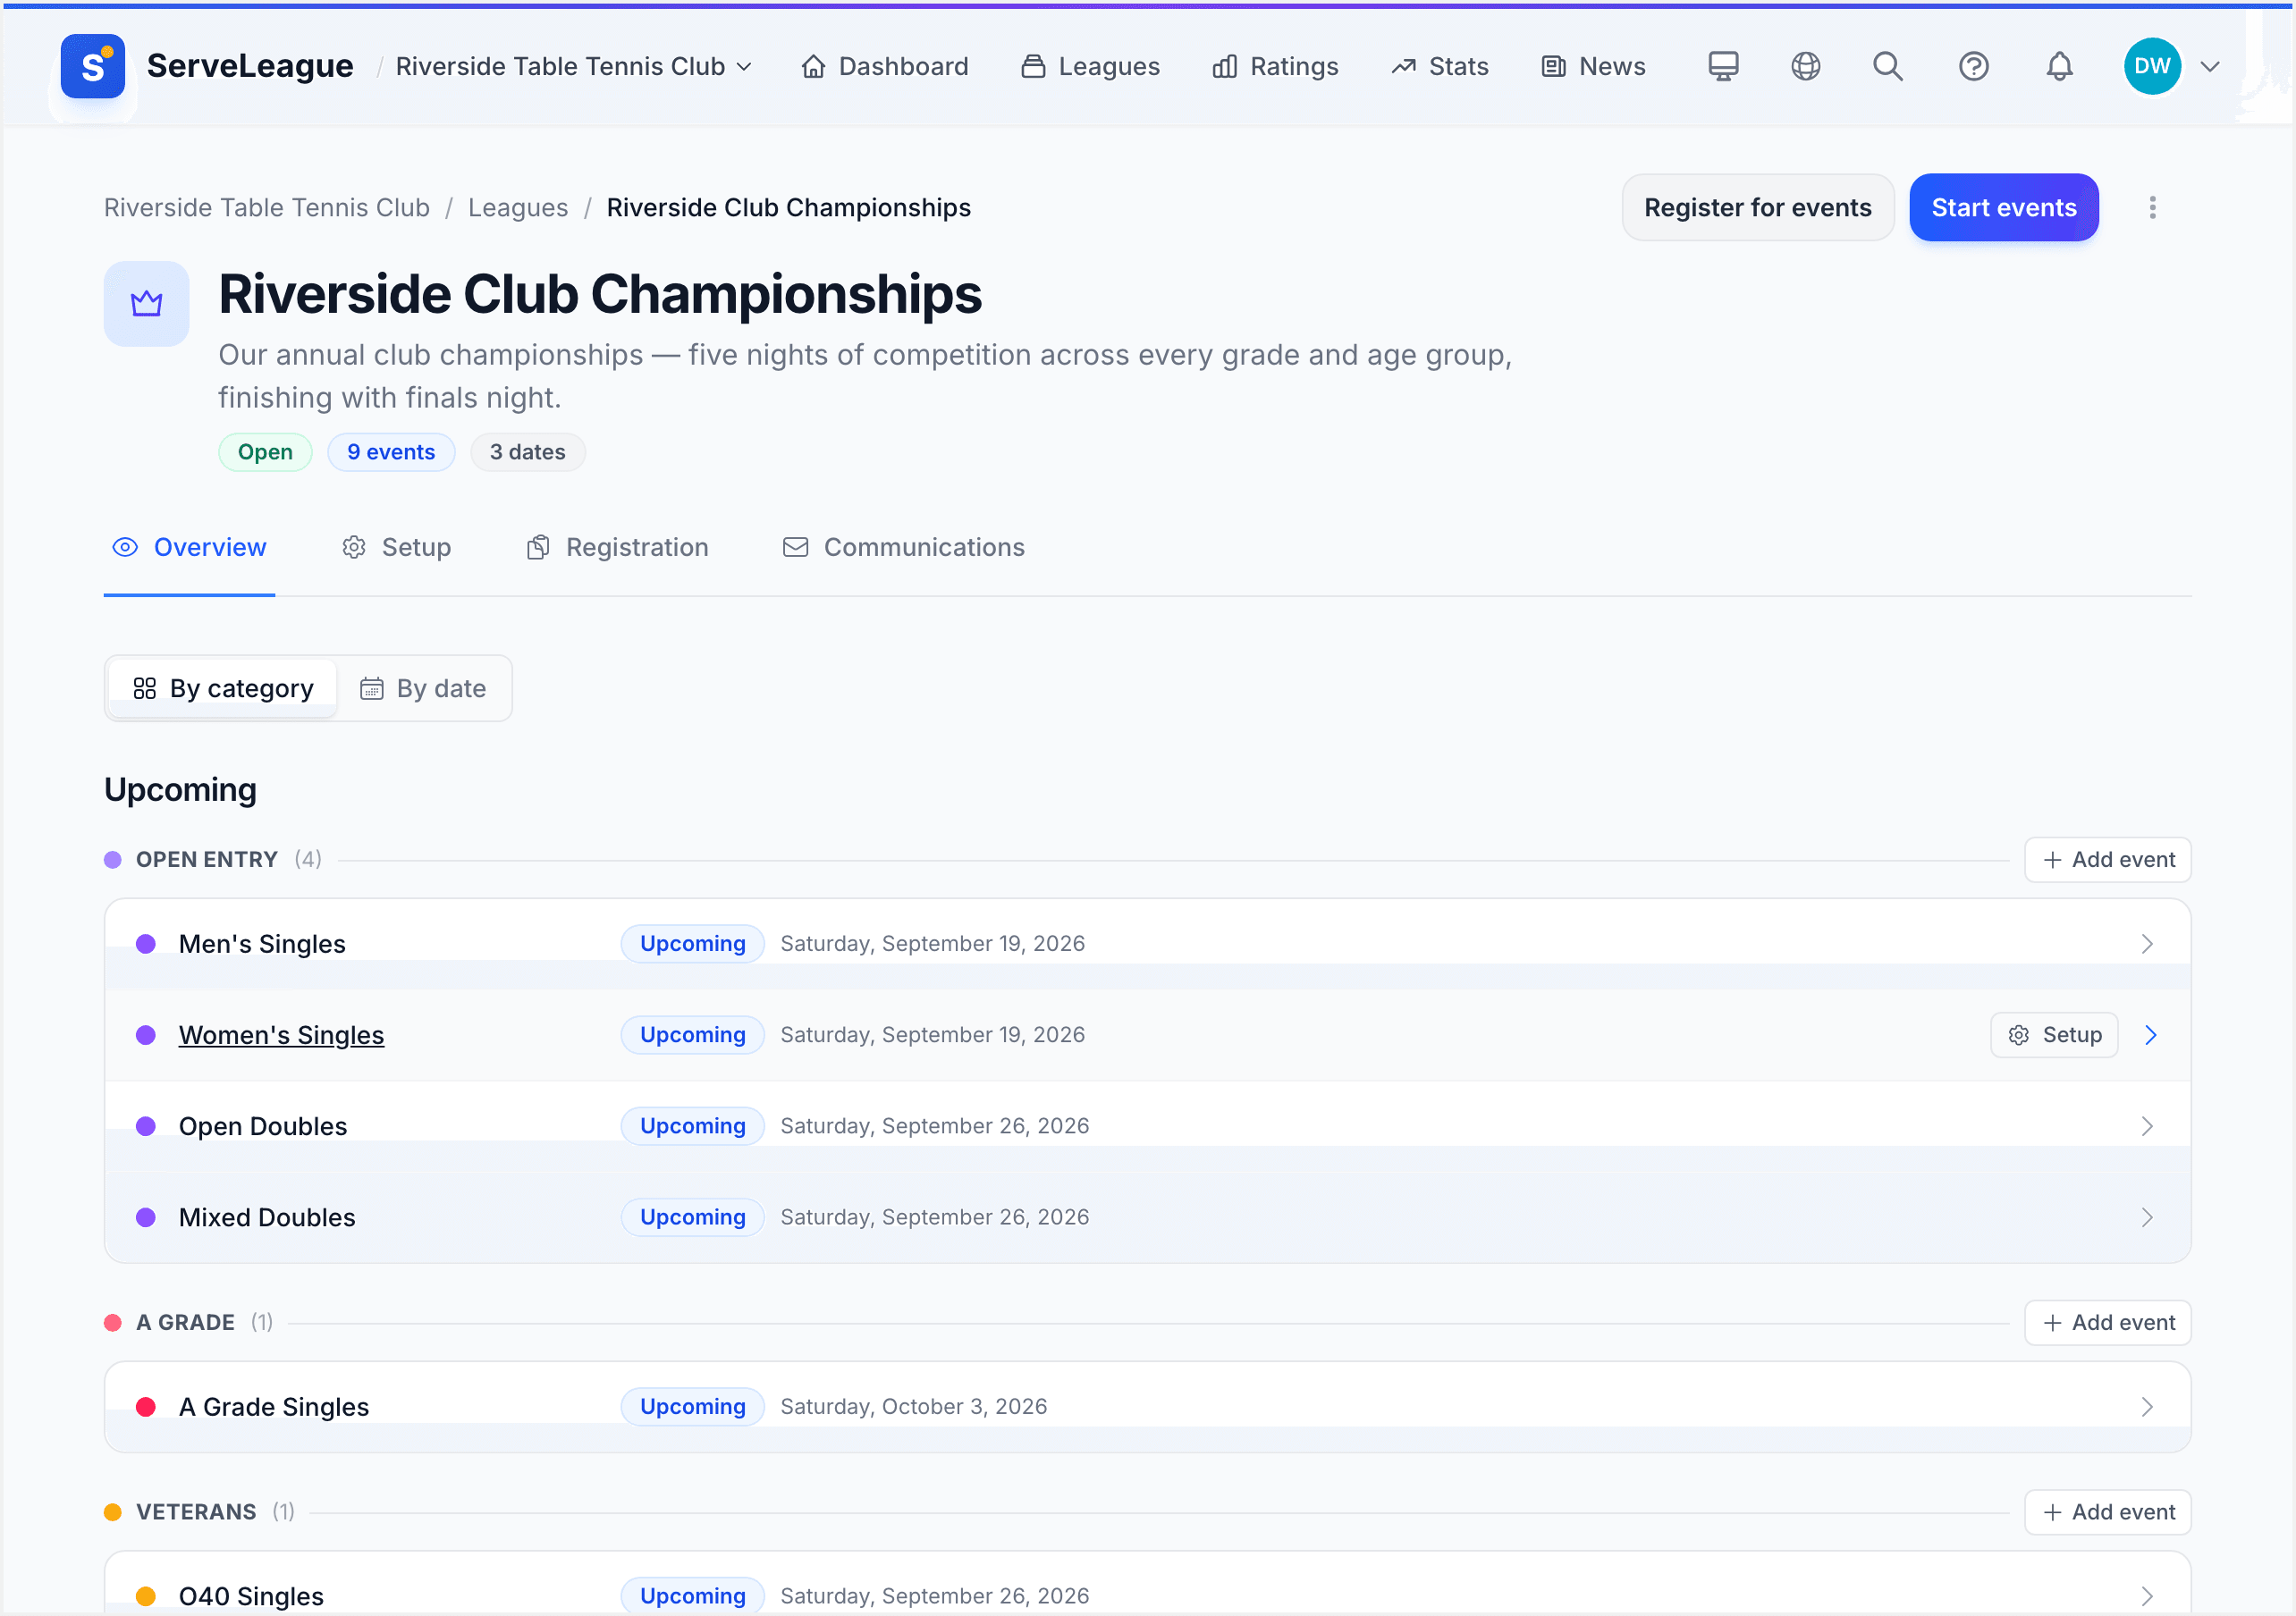2296x1616 pixels.
Task: Add event to Open Entry category
Action: (x=2107, y=859)
